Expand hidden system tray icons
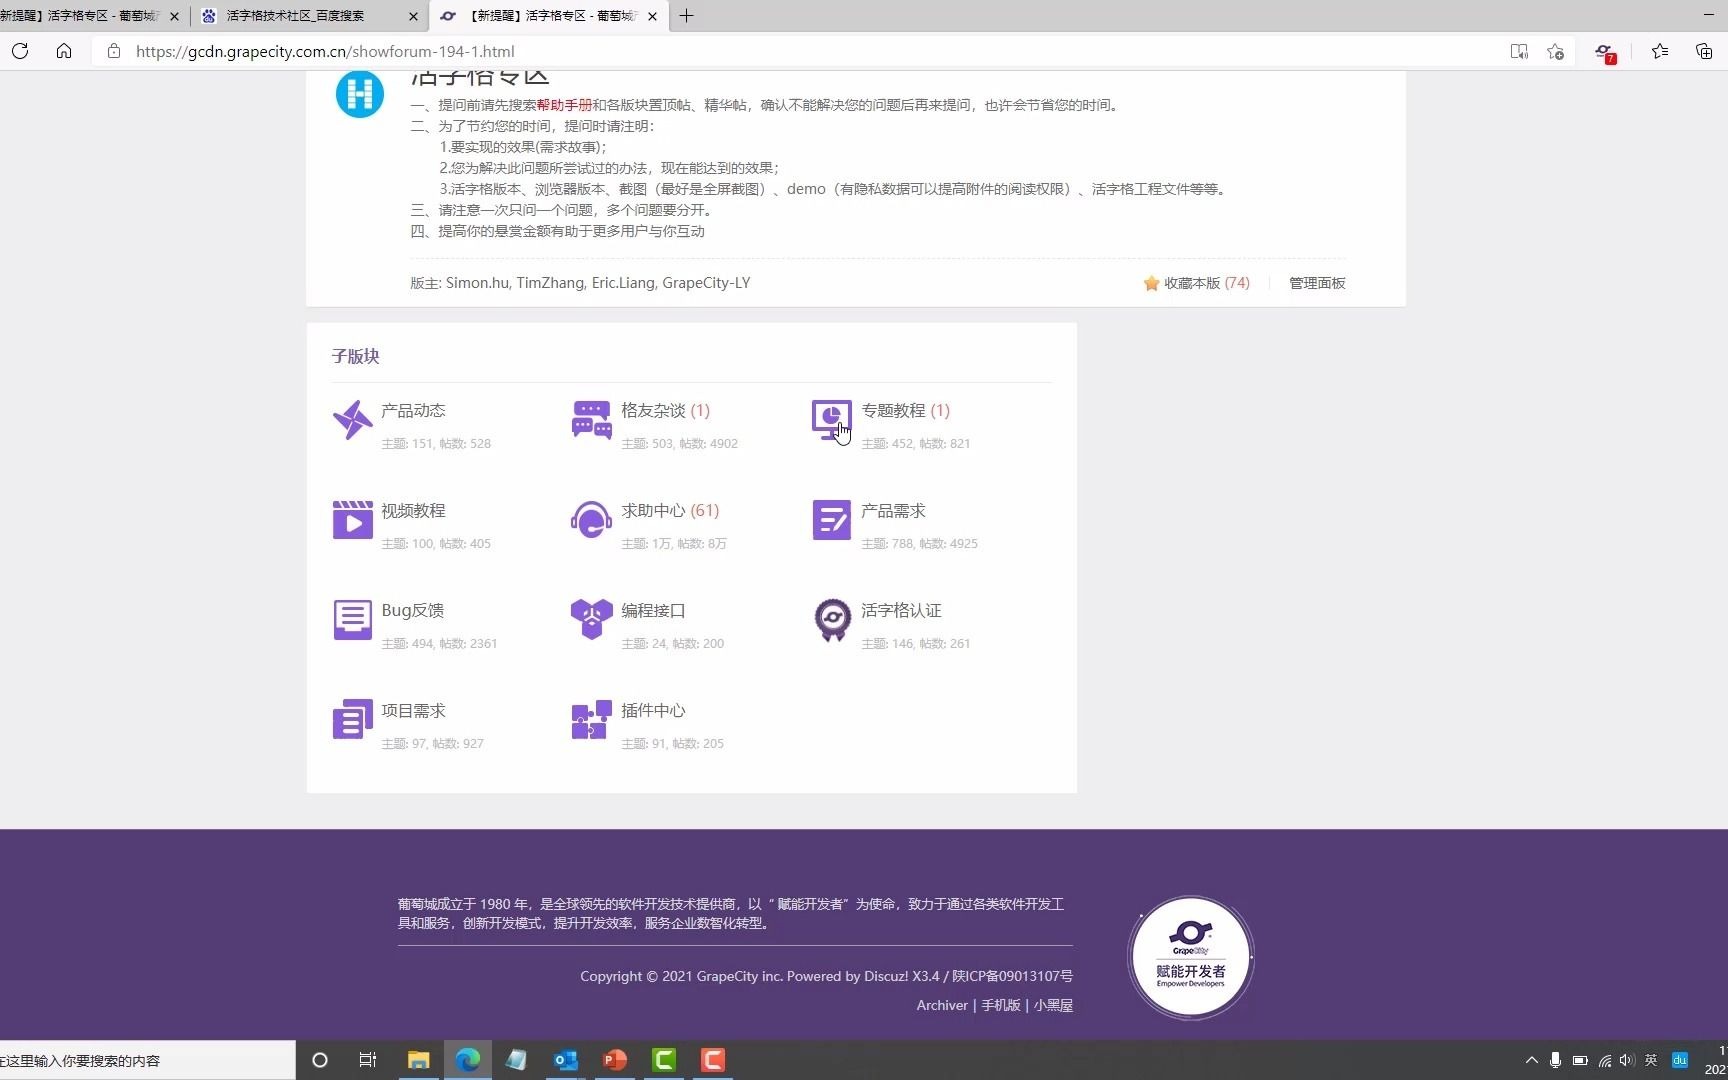The width and height of the screenshot is (1728, 1080). (1531, 1060)
